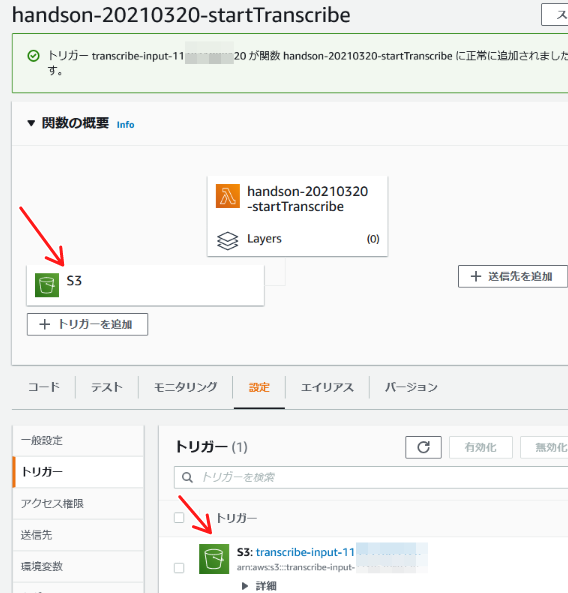Click the トリガーを検索 search field

pos(371,477)
